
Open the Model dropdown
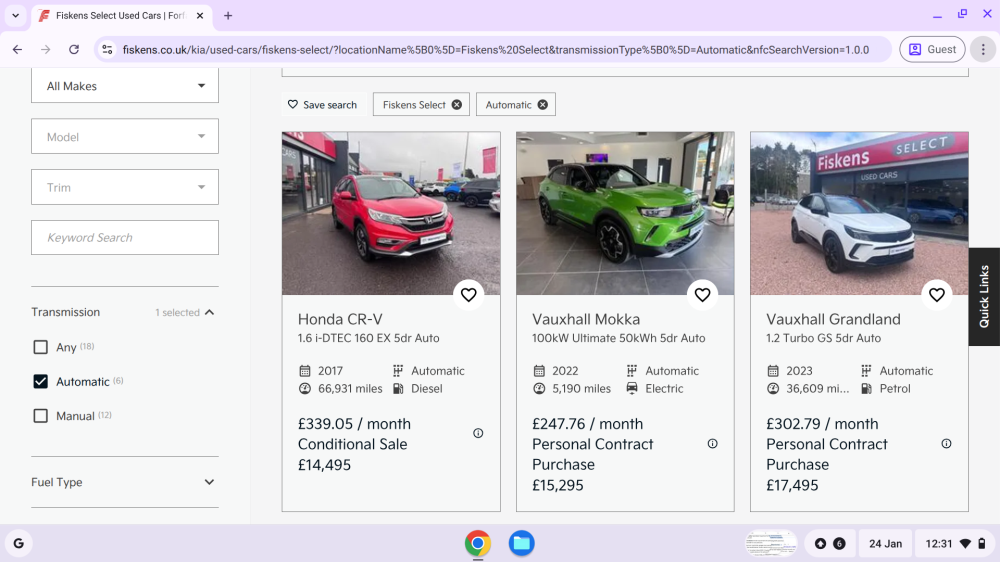coord(125,136)
